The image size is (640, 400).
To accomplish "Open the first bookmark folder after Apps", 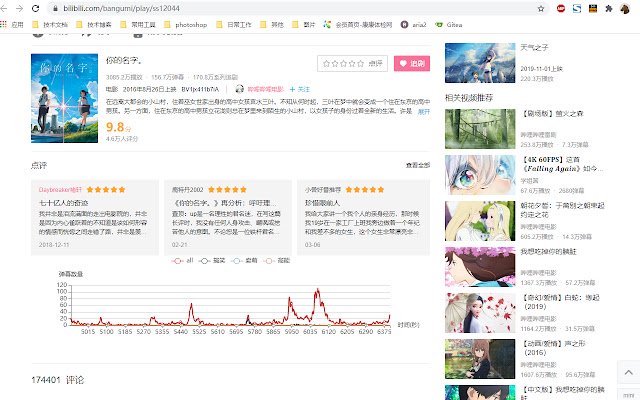I will 50,24.
